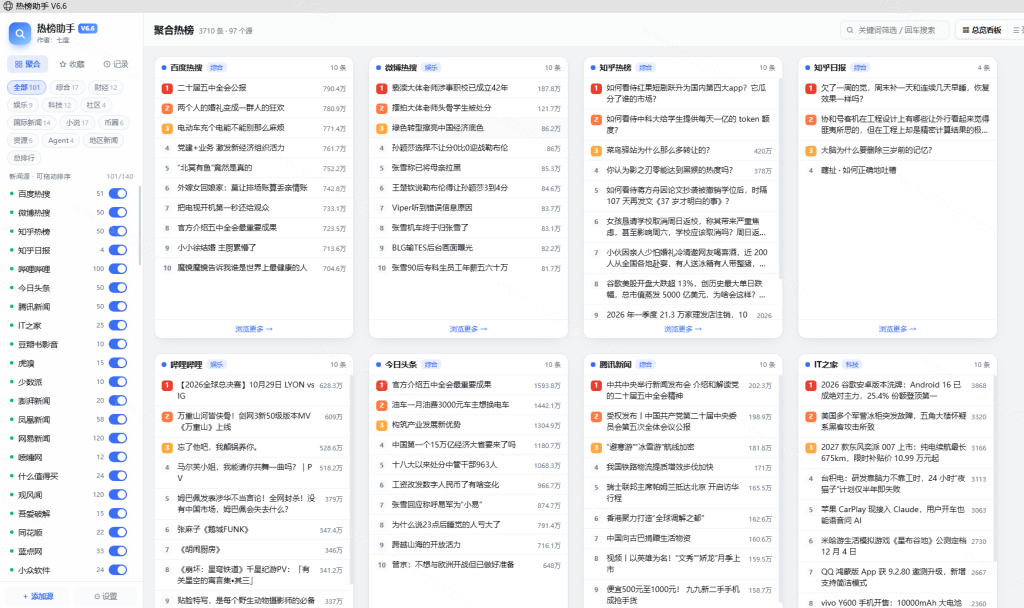Select the 国际新闻 category chip

(31, 123)
